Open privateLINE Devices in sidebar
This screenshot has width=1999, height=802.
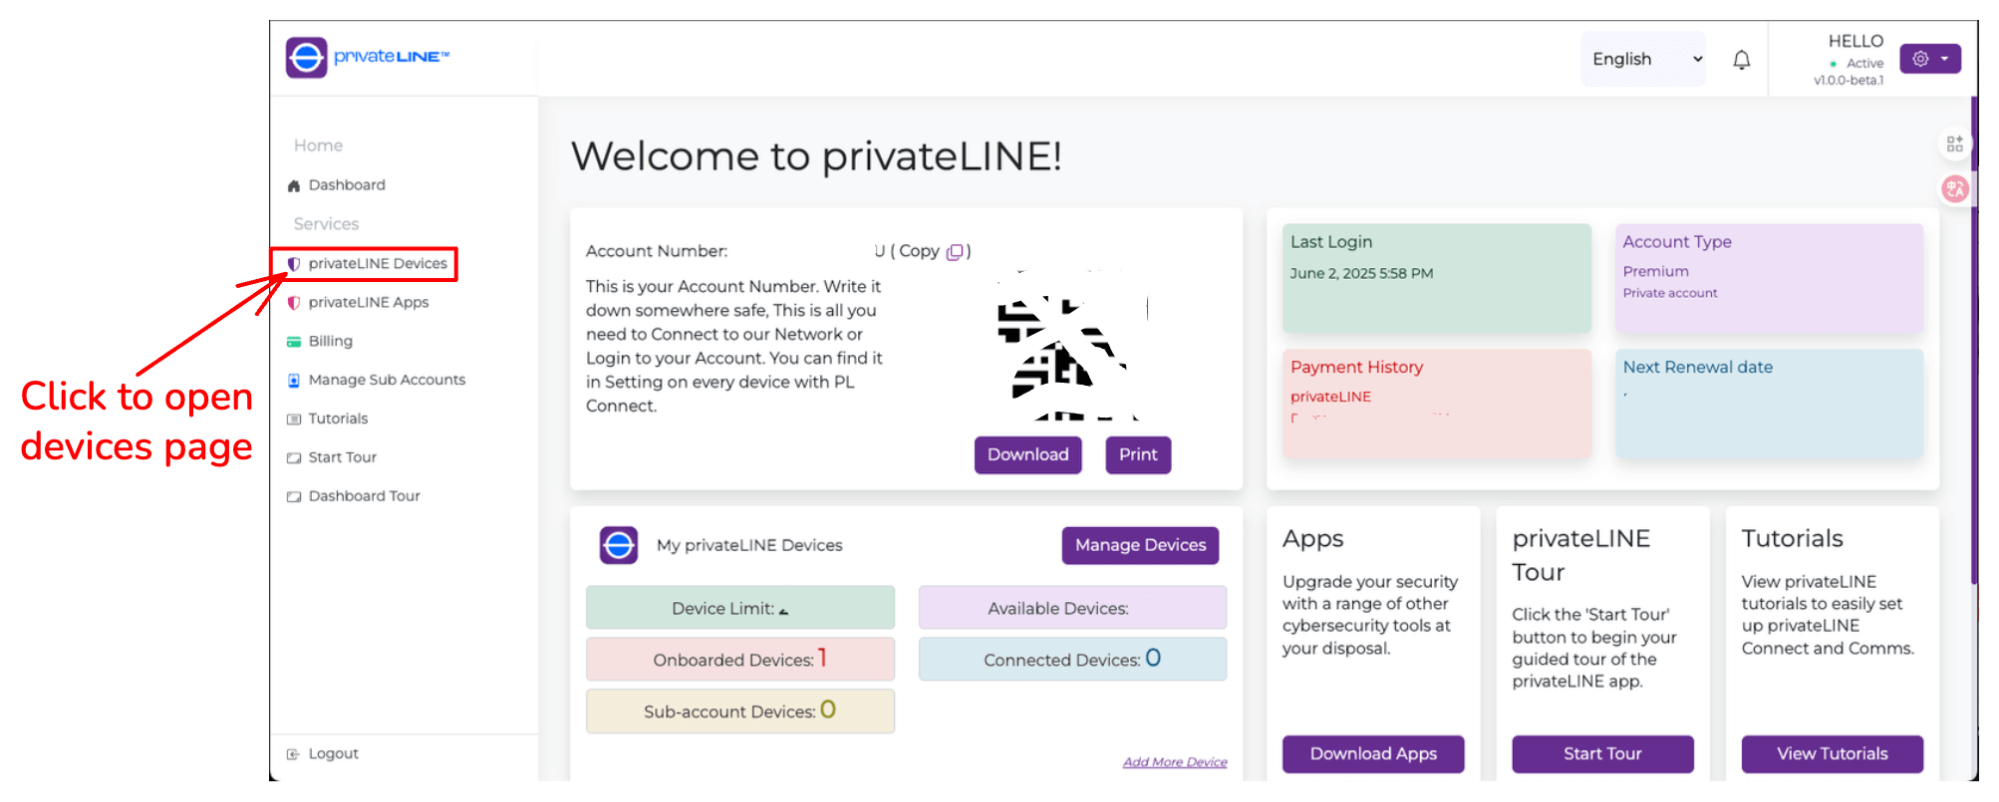click(376, 264)
